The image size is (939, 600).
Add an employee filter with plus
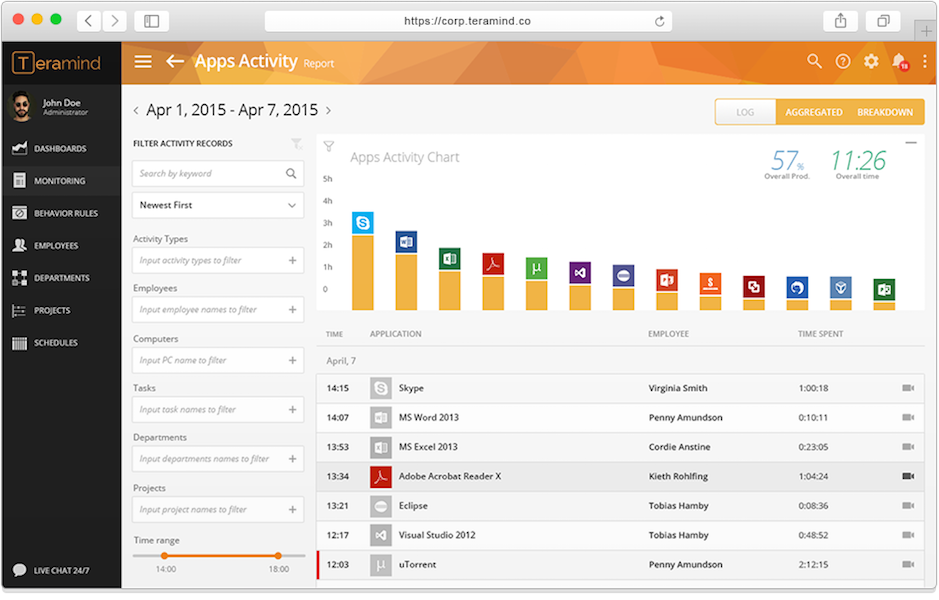click(x=292, y=310)
